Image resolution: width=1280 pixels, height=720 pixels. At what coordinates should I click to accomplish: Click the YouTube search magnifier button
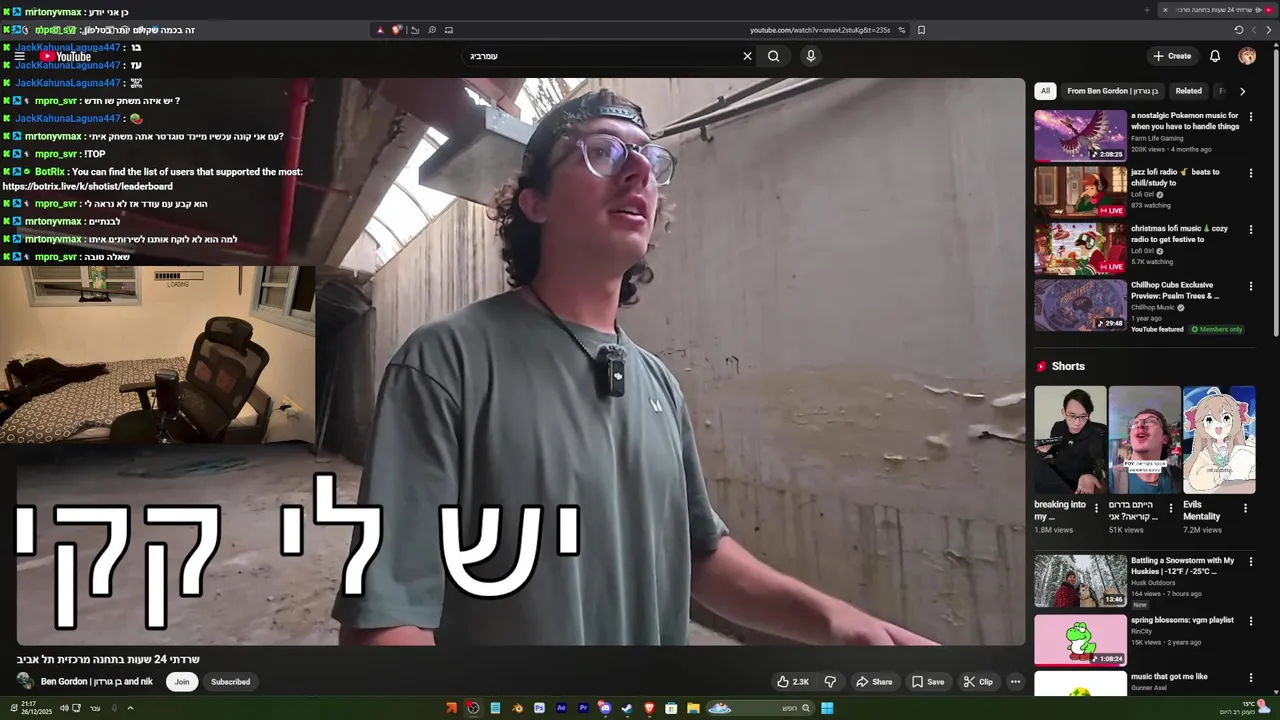coord(773,56)
